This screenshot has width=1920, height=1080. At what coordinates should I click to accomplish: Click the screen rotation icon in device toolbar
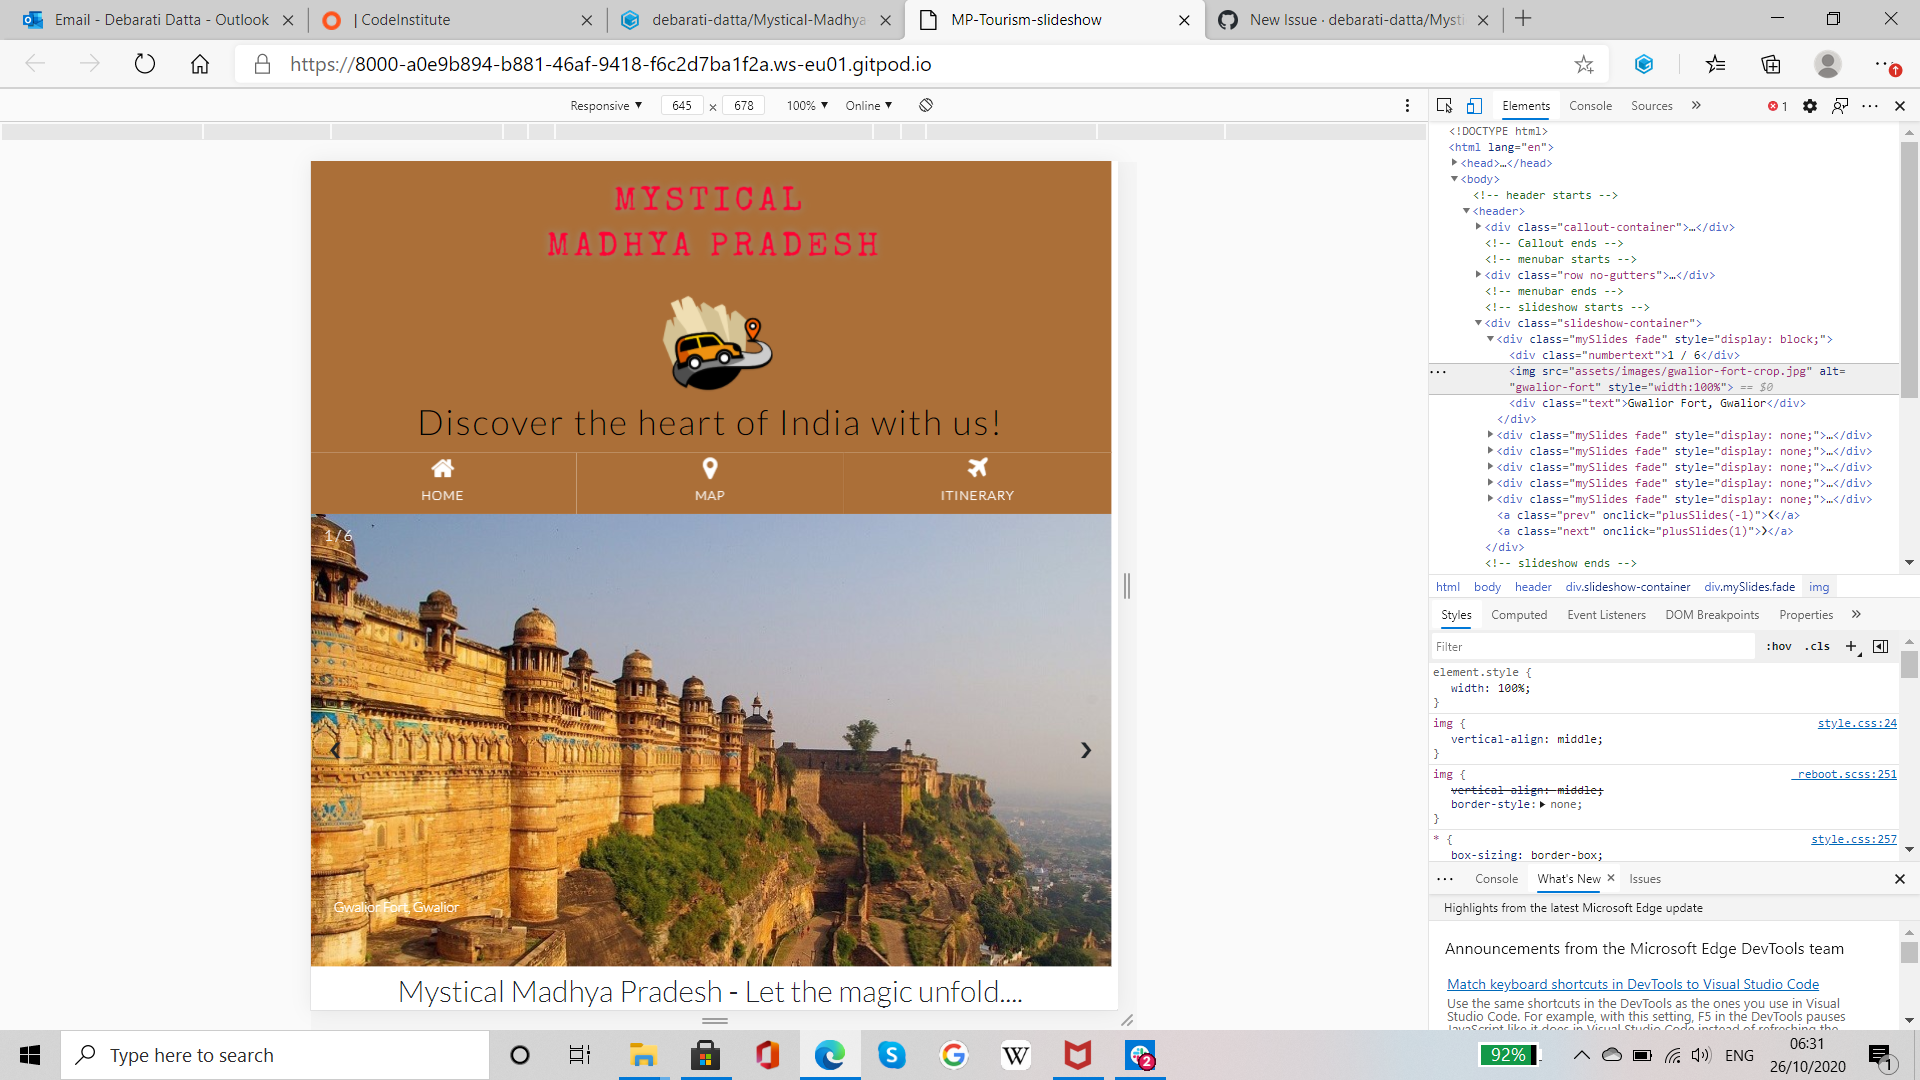(x=925, y=105)
